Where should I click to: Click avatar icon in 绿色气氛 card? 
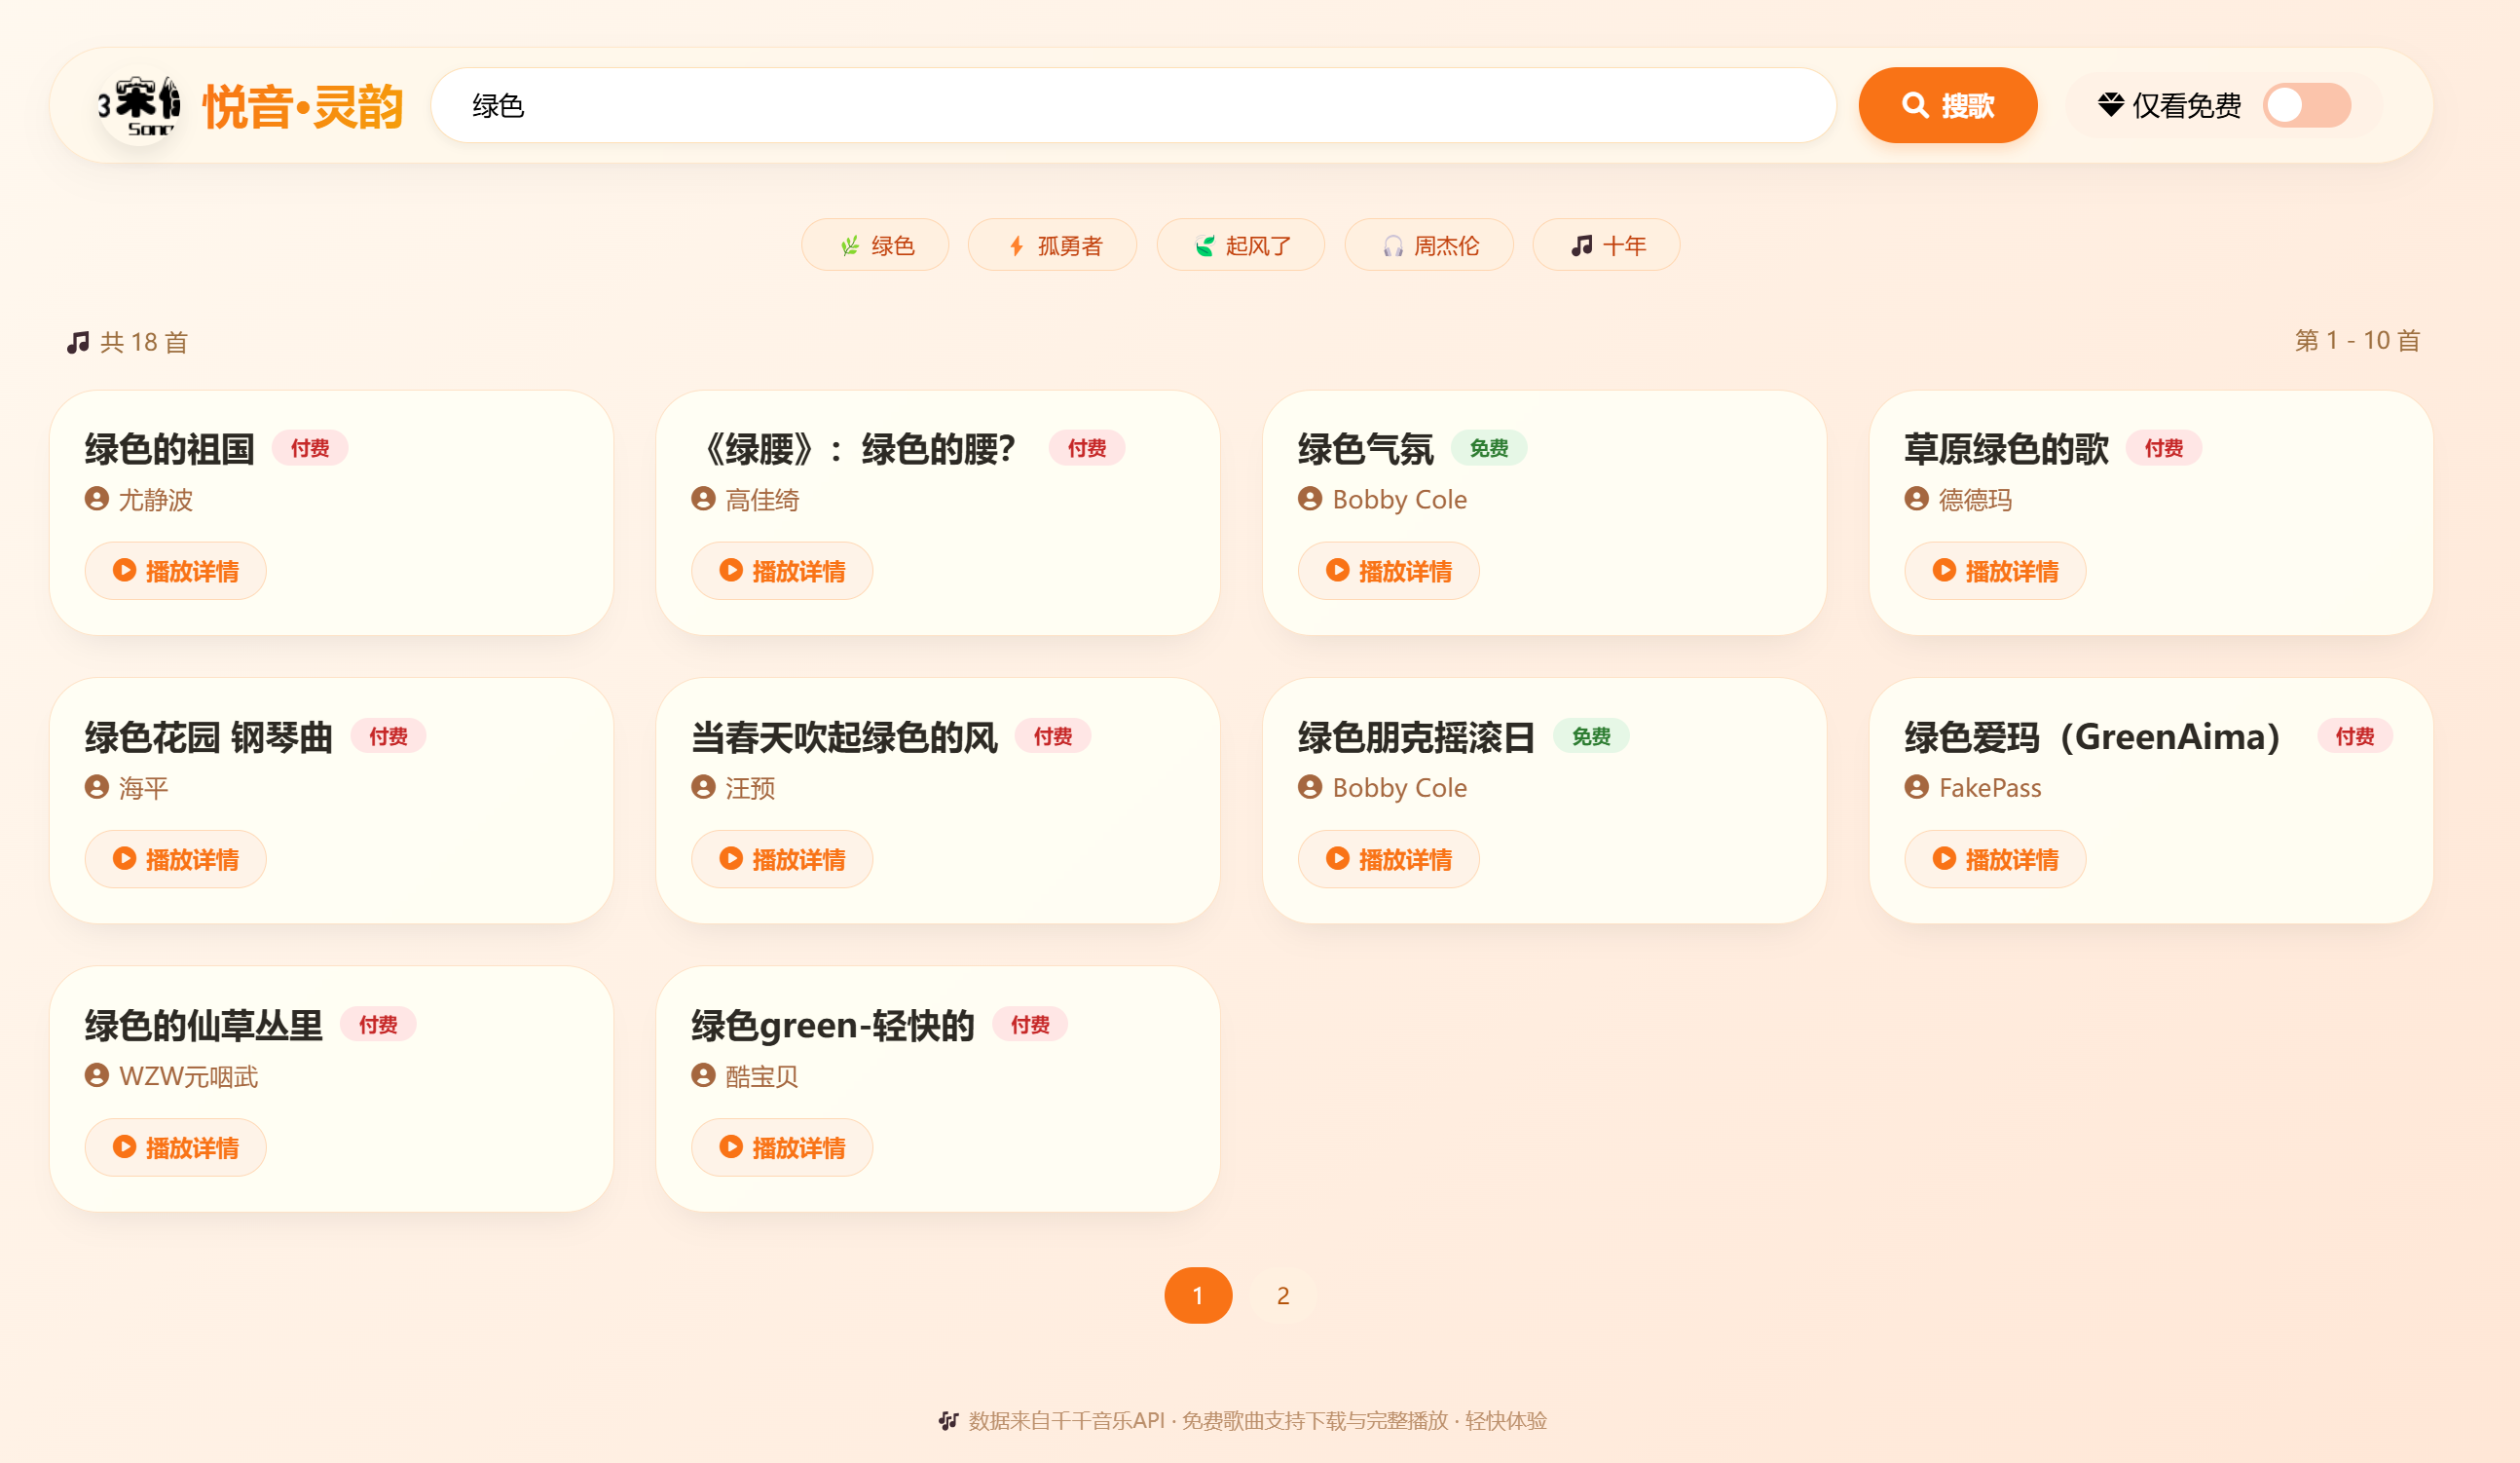pos(1310,498)
